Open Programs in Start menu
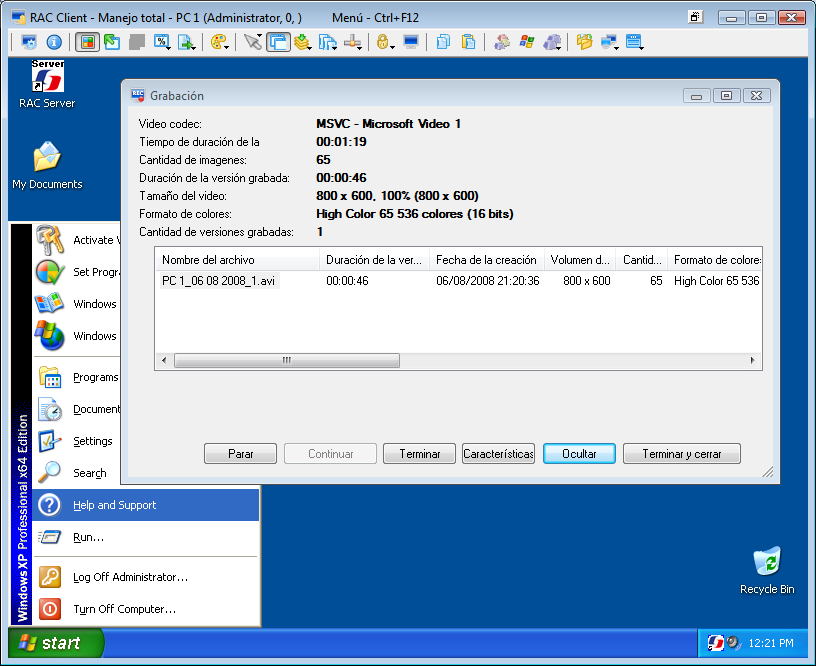816x666 pixels. [x=77, y=377]
